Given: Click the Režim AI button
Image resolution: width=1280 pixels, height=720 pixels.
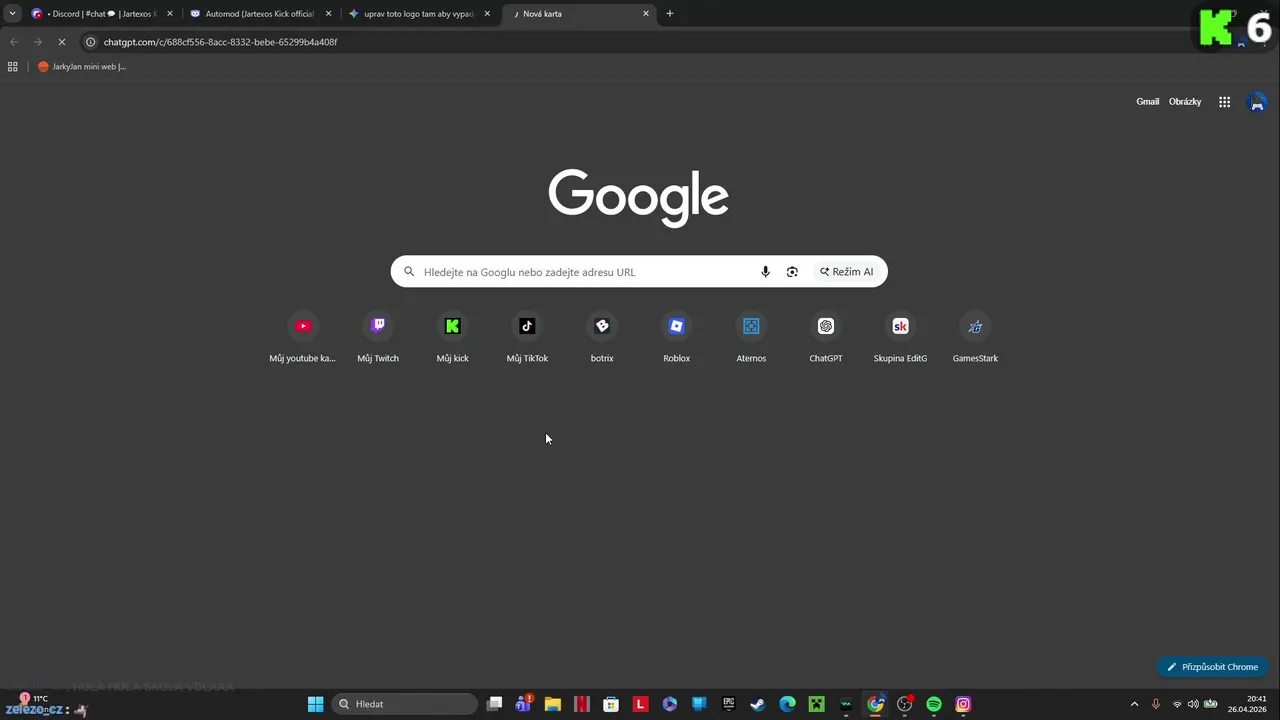Looking at the screenshot, I should tap(847, 272).
